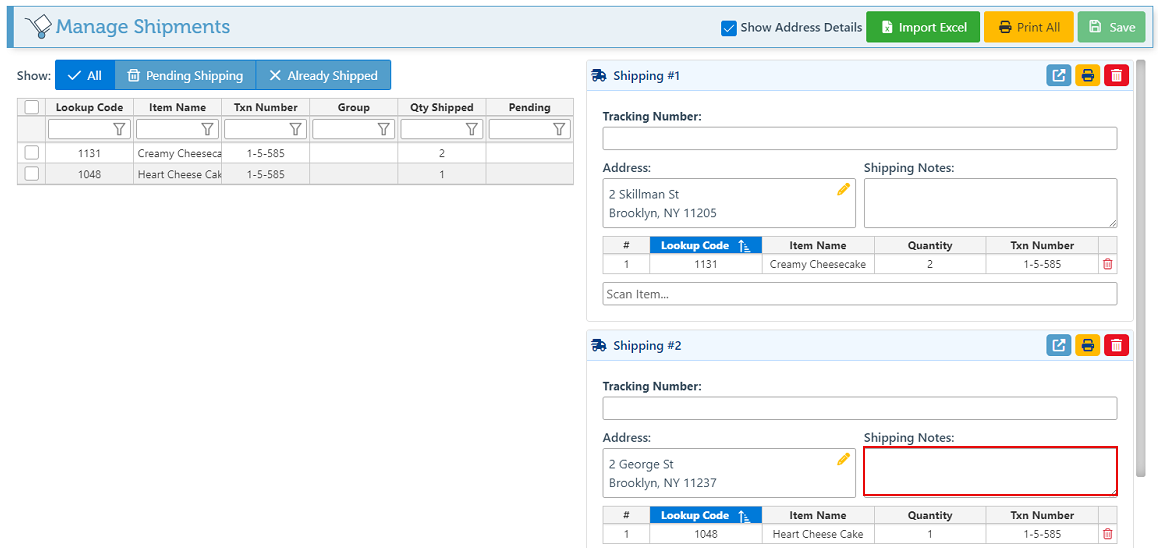Switch to Pending Shipping filter

[185, 76]
